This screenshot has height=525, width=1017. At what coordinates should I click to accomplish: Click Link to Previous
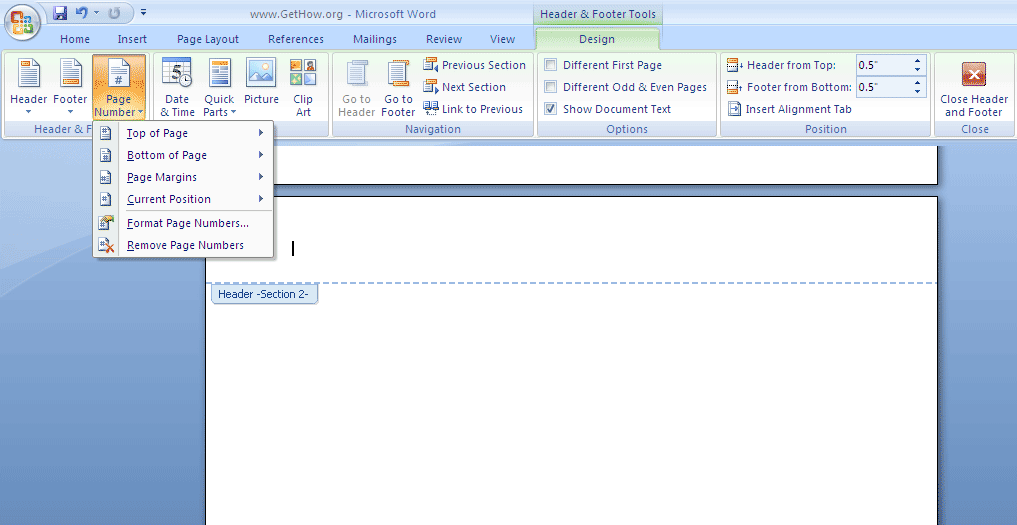[x=473, y=109]
